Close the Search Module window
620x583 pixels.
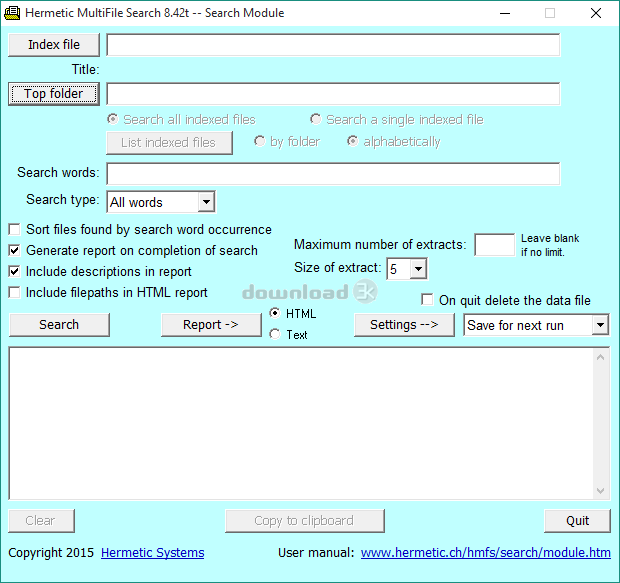pos(596,13)
